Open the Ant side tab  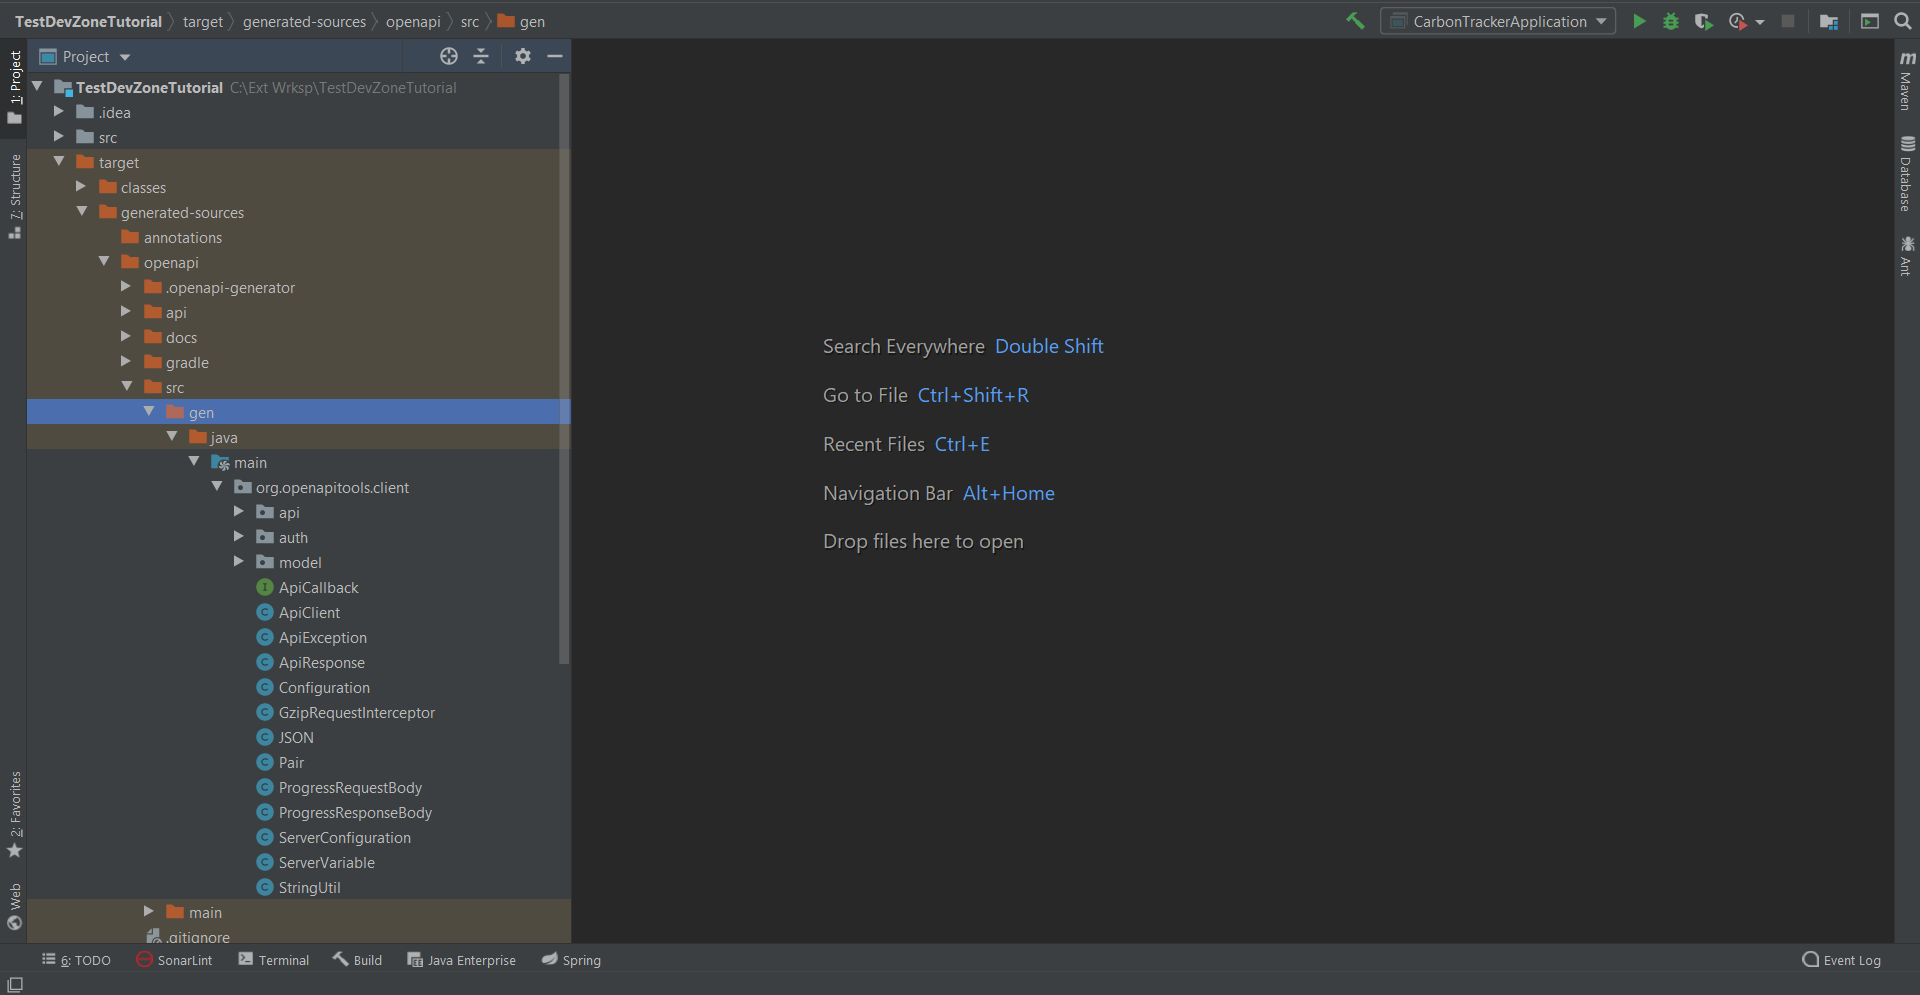point(1907,256)
